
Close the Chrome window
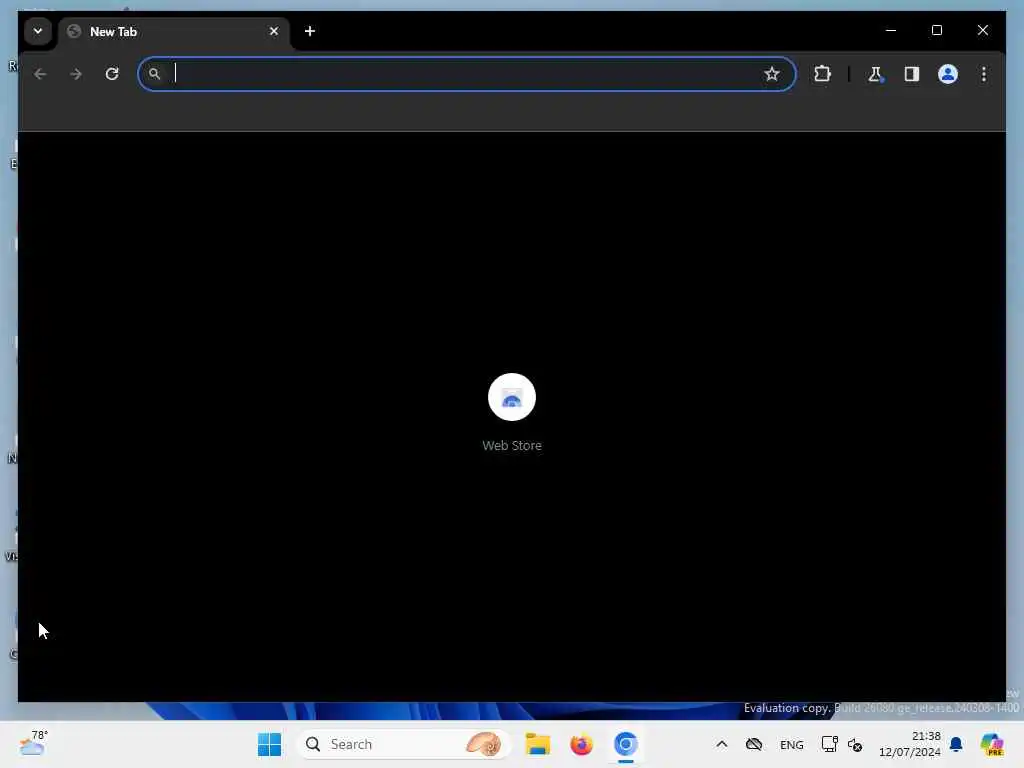(x=983, y=30)
